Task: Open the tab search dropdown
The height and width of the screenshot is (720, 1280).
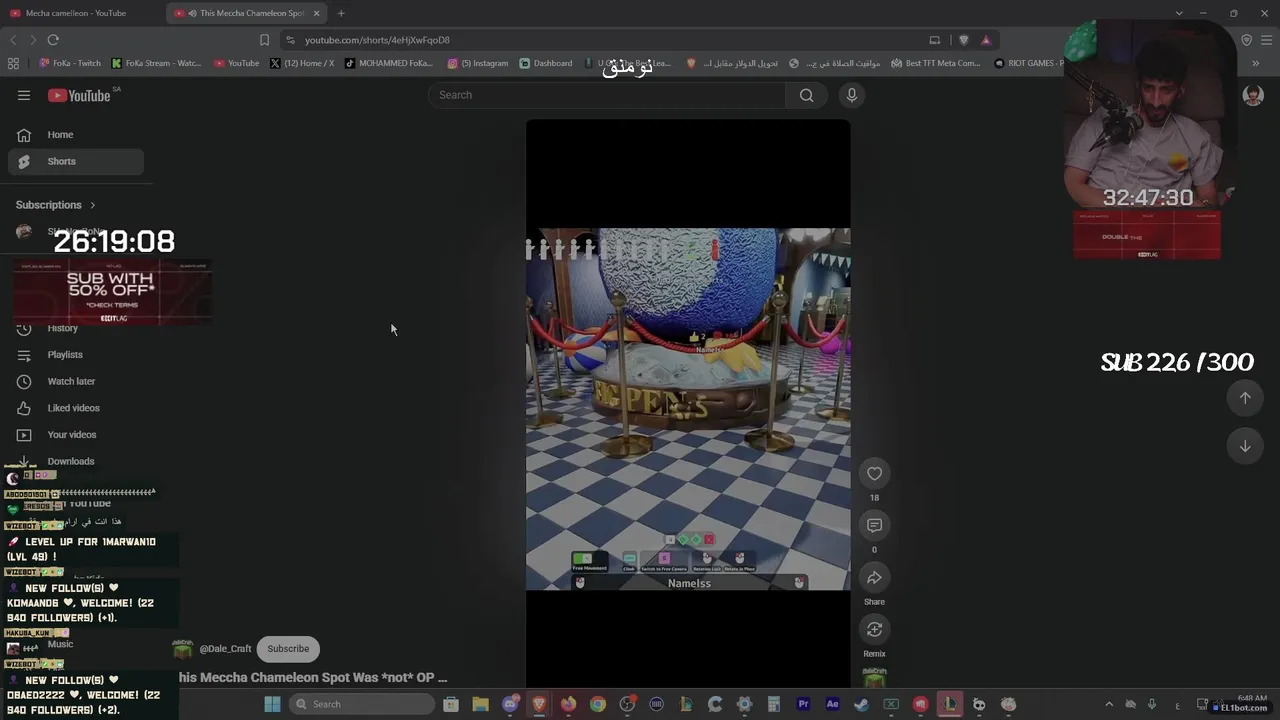Action: pos(1179,13)
